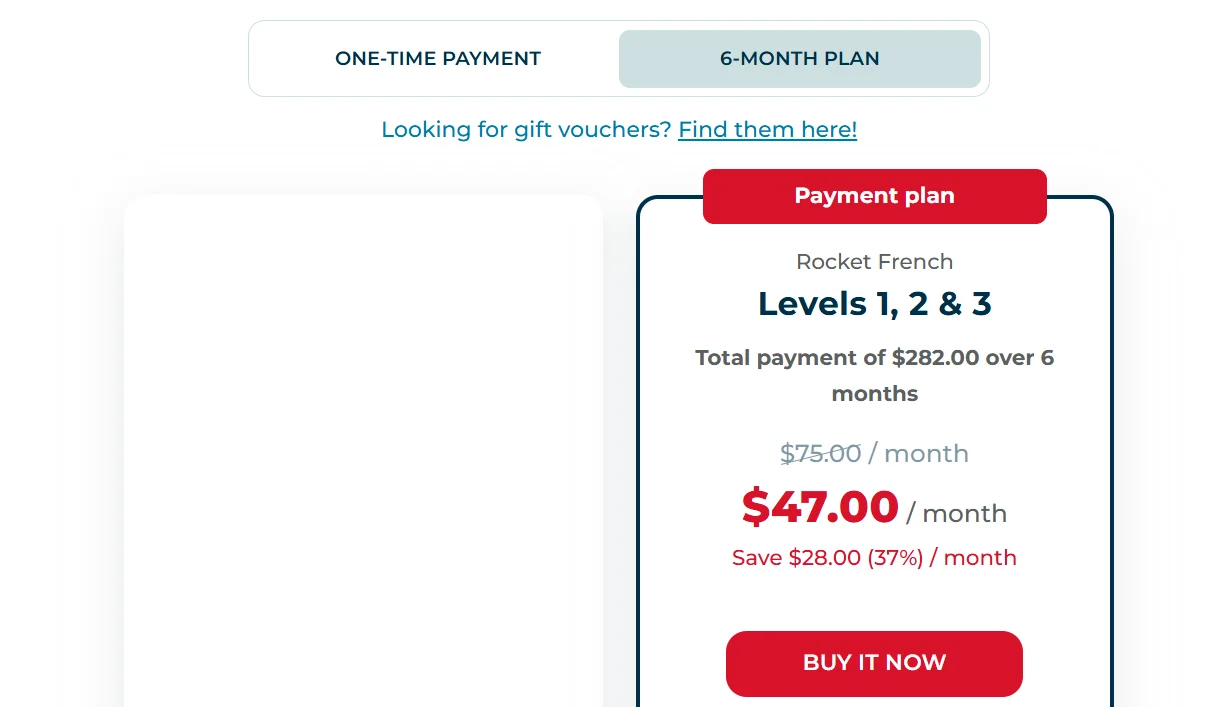The image size is (1232, 707).
Task: Click the 'Looking for gift vouchers?' text
Action: pos(526,130)
